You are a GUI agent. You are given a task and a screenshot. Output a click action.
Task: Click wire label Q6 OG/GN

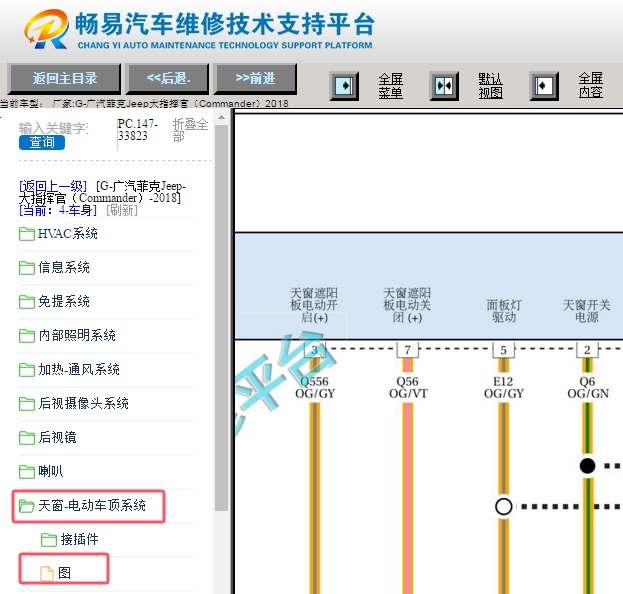(588, 387)
